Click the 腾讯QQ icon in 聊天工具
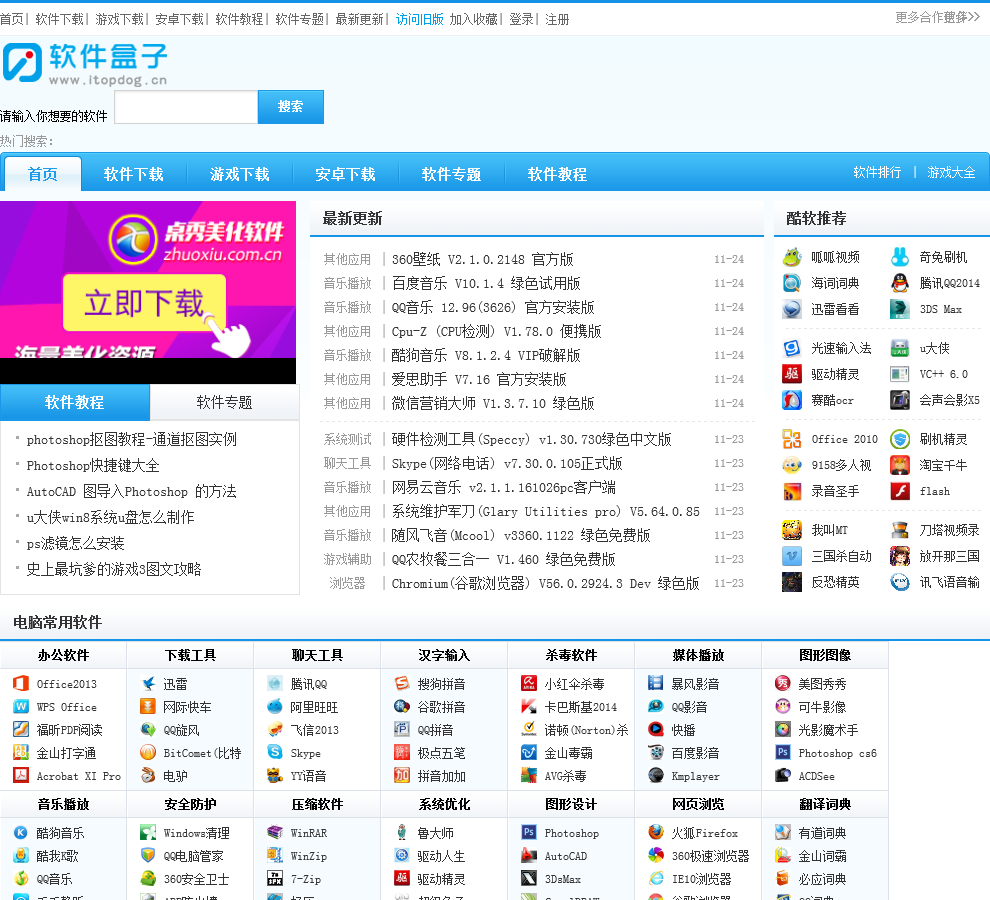This screenshot has height=900, width=990. coord(275,683)
